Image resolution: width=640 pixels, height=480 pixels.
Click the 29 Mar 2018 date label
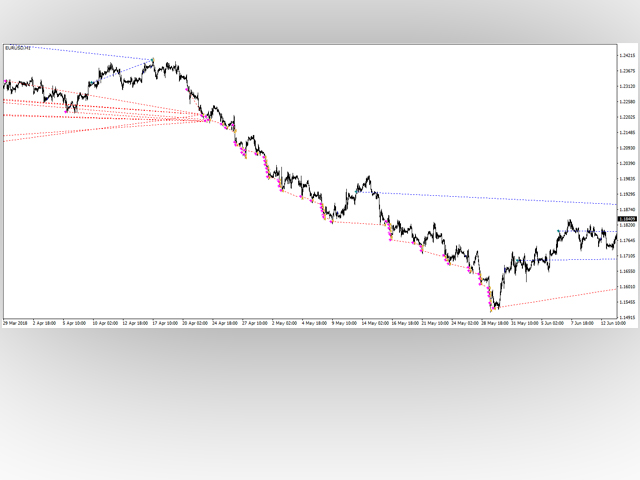15,323
